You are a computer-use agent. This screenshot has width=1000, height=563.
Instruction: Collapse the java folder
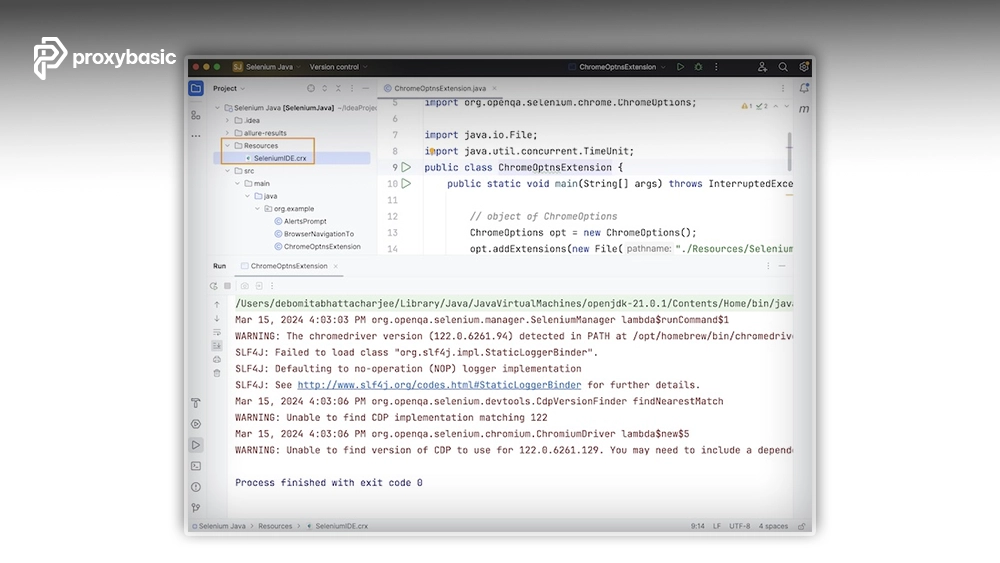click(x=247, y=196)
